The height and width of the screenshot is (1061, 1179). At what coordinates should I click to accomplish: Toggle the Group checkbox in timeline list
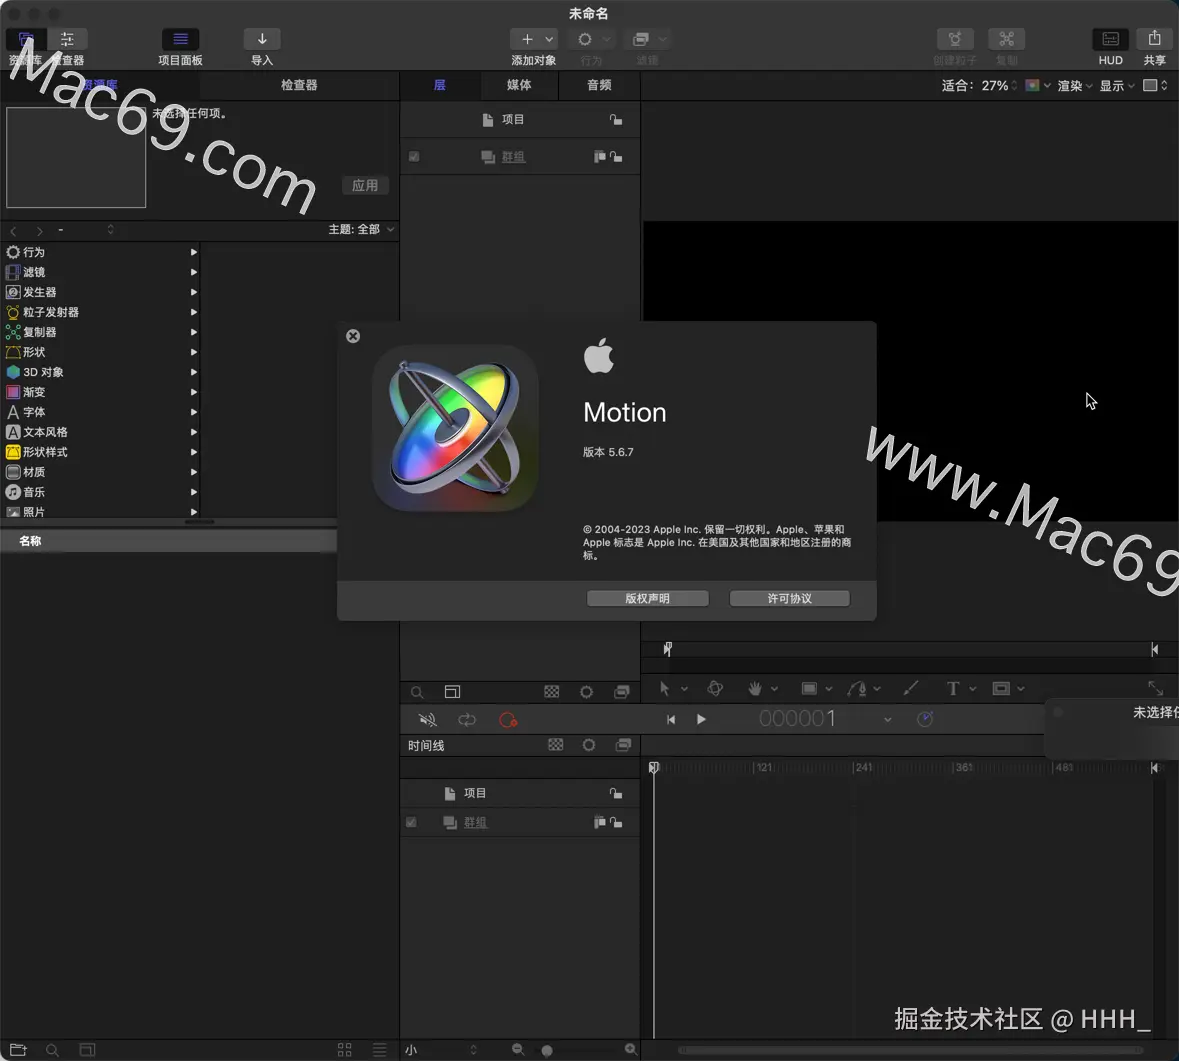click(411, 822)
